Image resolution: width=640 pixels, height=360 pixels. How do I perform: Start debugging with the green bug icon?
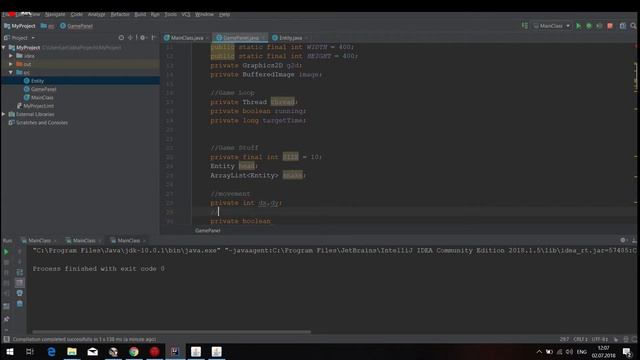tap(589, 26)
